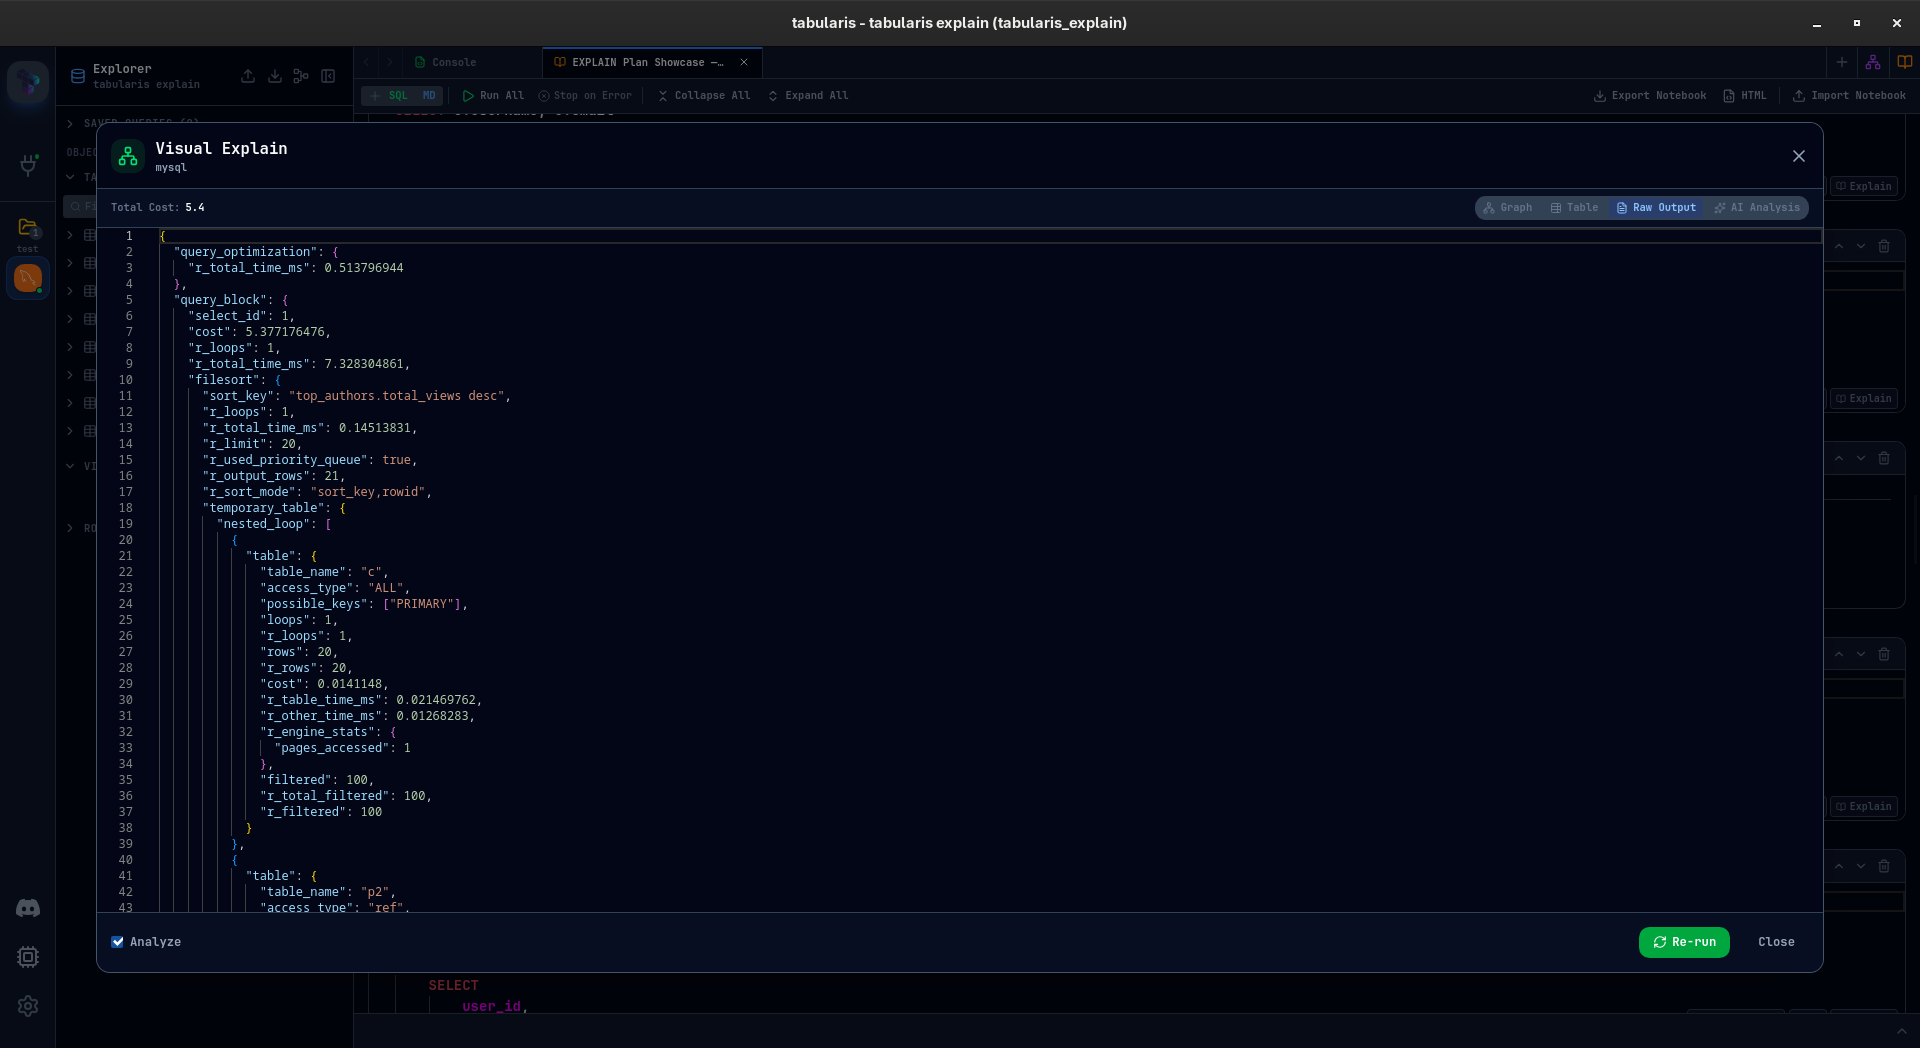This screenshot has width=1920, height=1048.
Task: Open the schema diagram icon in Explorer header
Action: pyautogui.click(x=301, y=76)
